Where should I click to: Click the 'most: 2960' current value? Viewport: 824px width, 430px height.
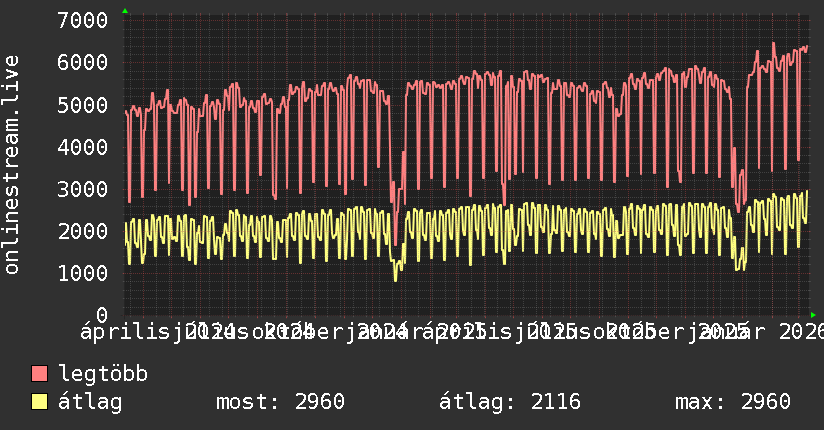[280, 402]
